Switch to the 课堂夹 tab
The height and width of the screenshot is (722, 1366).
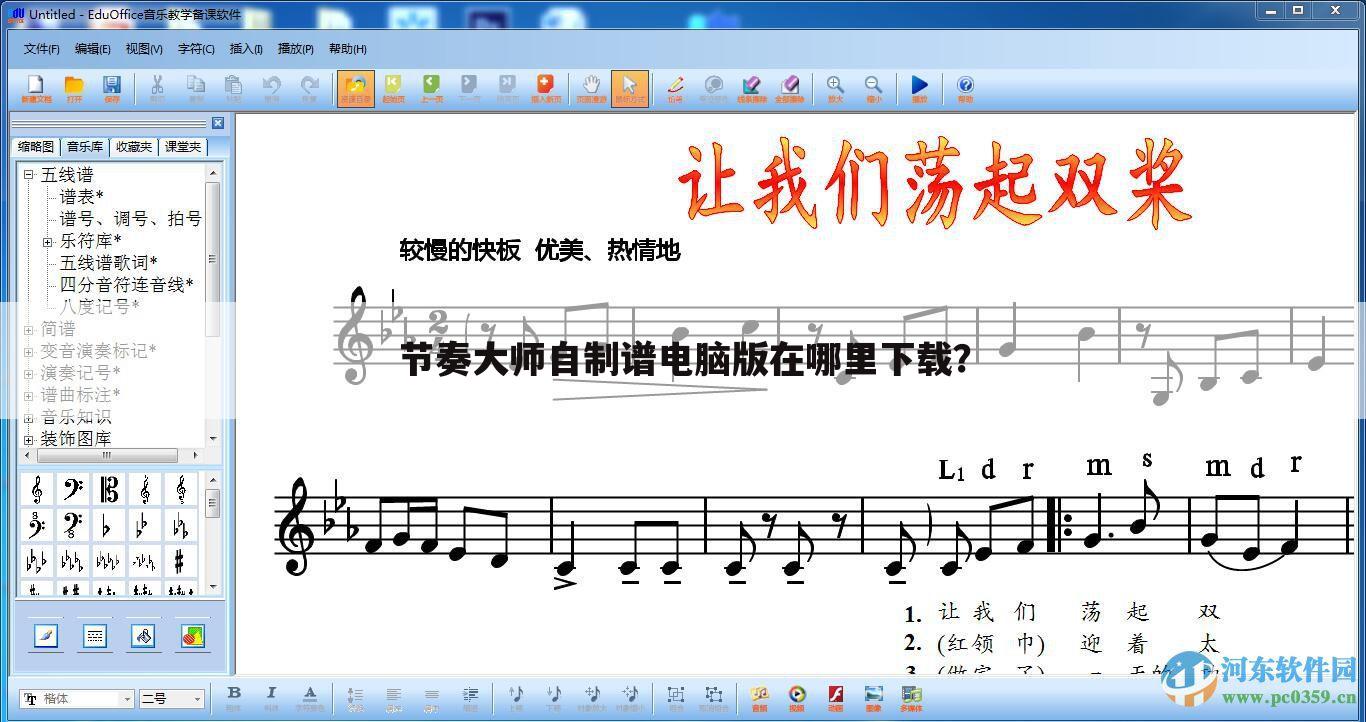(x=183, y=147)
